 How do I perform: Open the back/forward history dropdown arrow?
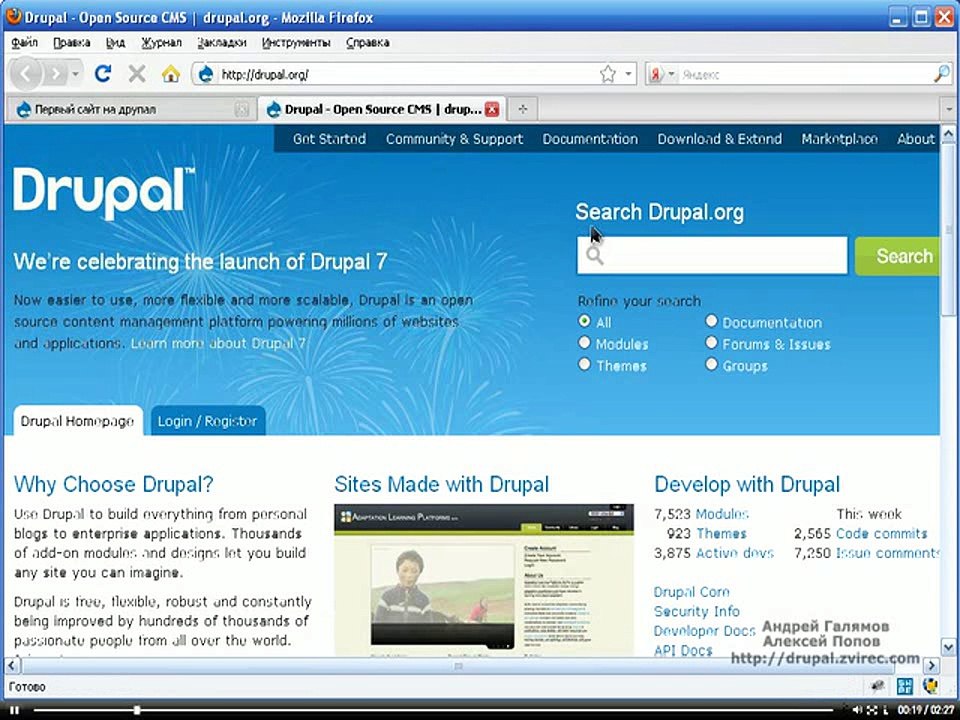[x=75, y=74]
